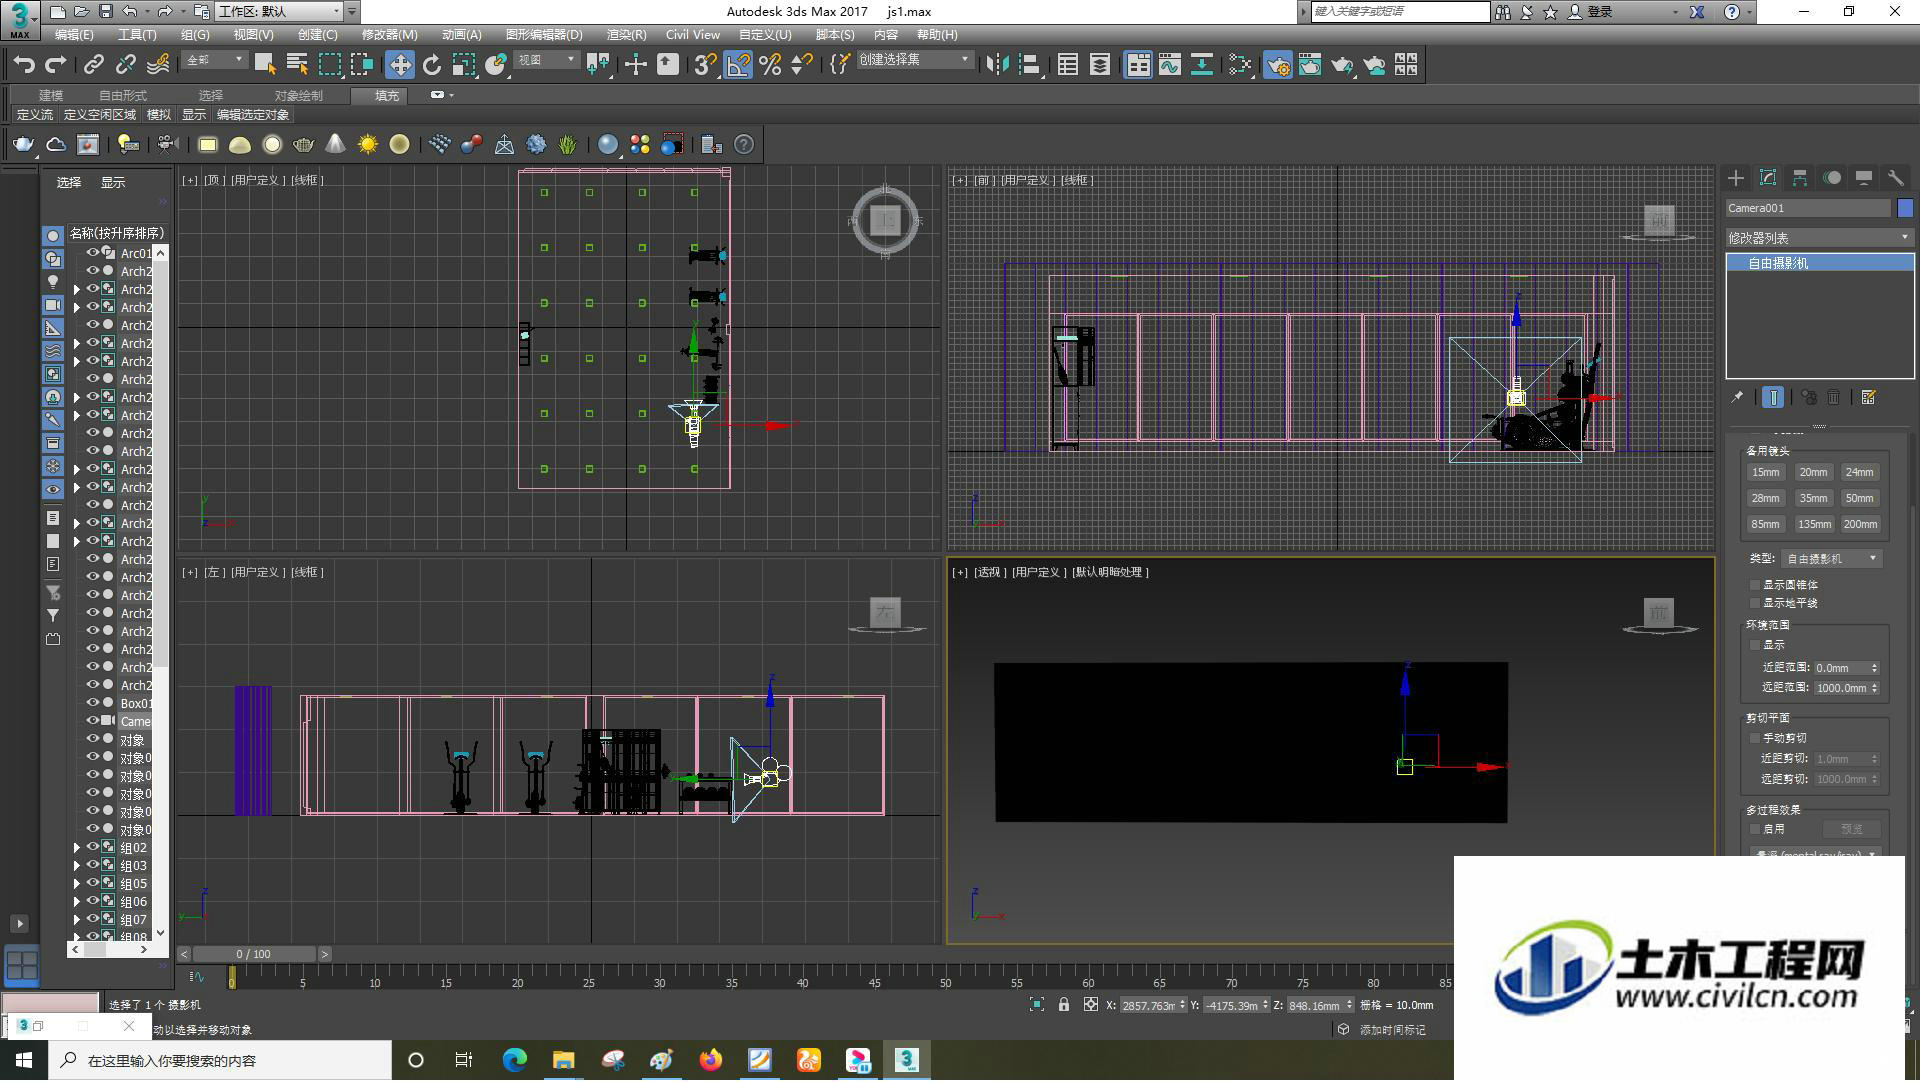Click the Firefox taskbar icon

pyautogui.click(x=711, y=1061)
